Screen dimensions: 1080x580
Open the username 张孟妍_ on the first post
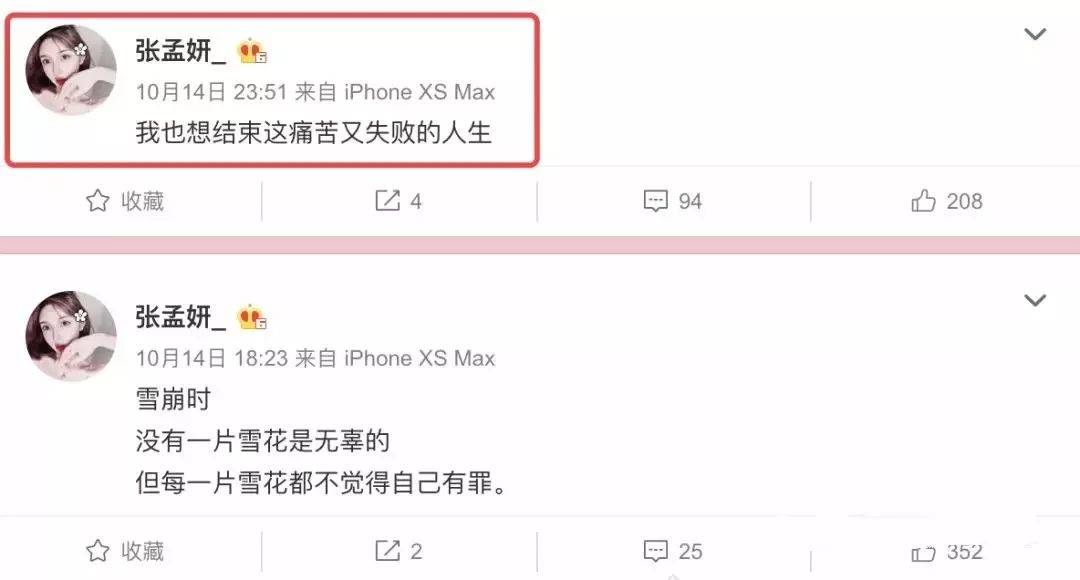180,51
